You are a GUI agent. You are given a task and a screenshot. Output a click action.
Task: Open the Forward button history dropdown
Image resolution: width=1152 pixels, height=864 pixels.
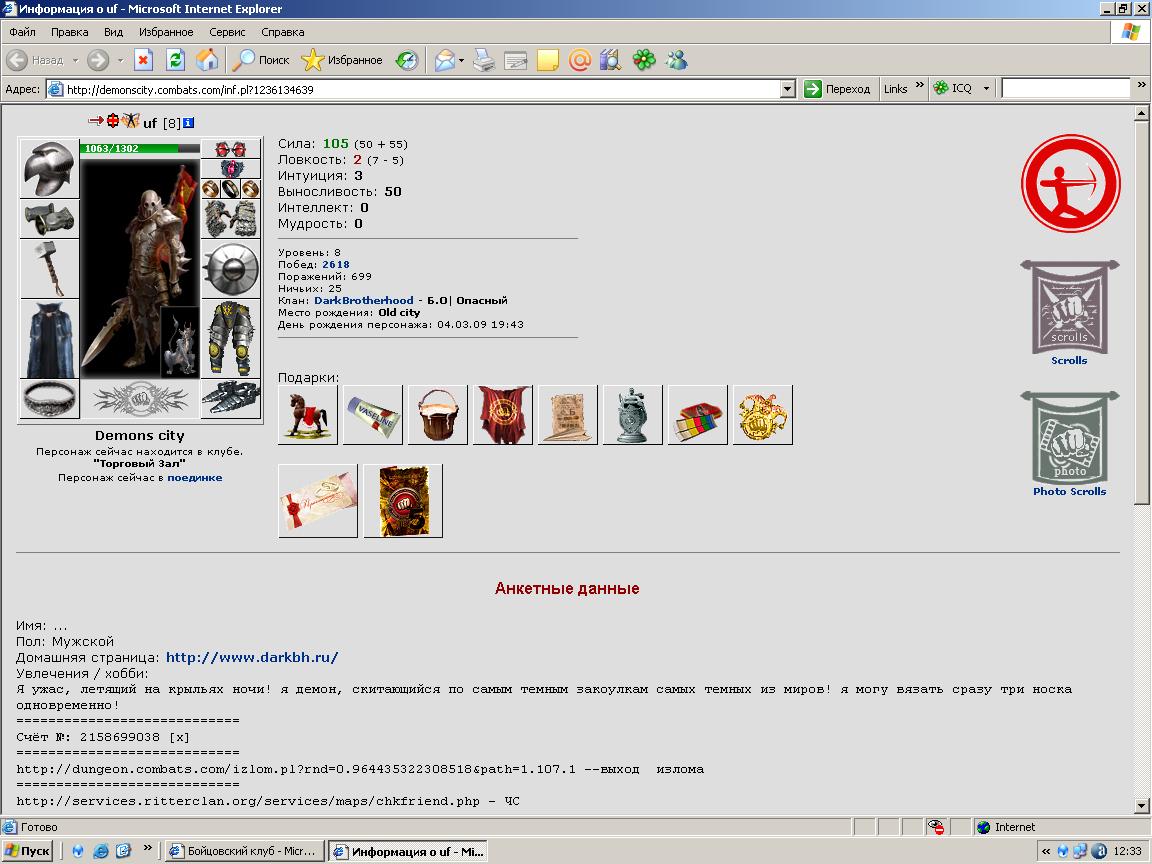pyautogui.click(x=120, y=60)
